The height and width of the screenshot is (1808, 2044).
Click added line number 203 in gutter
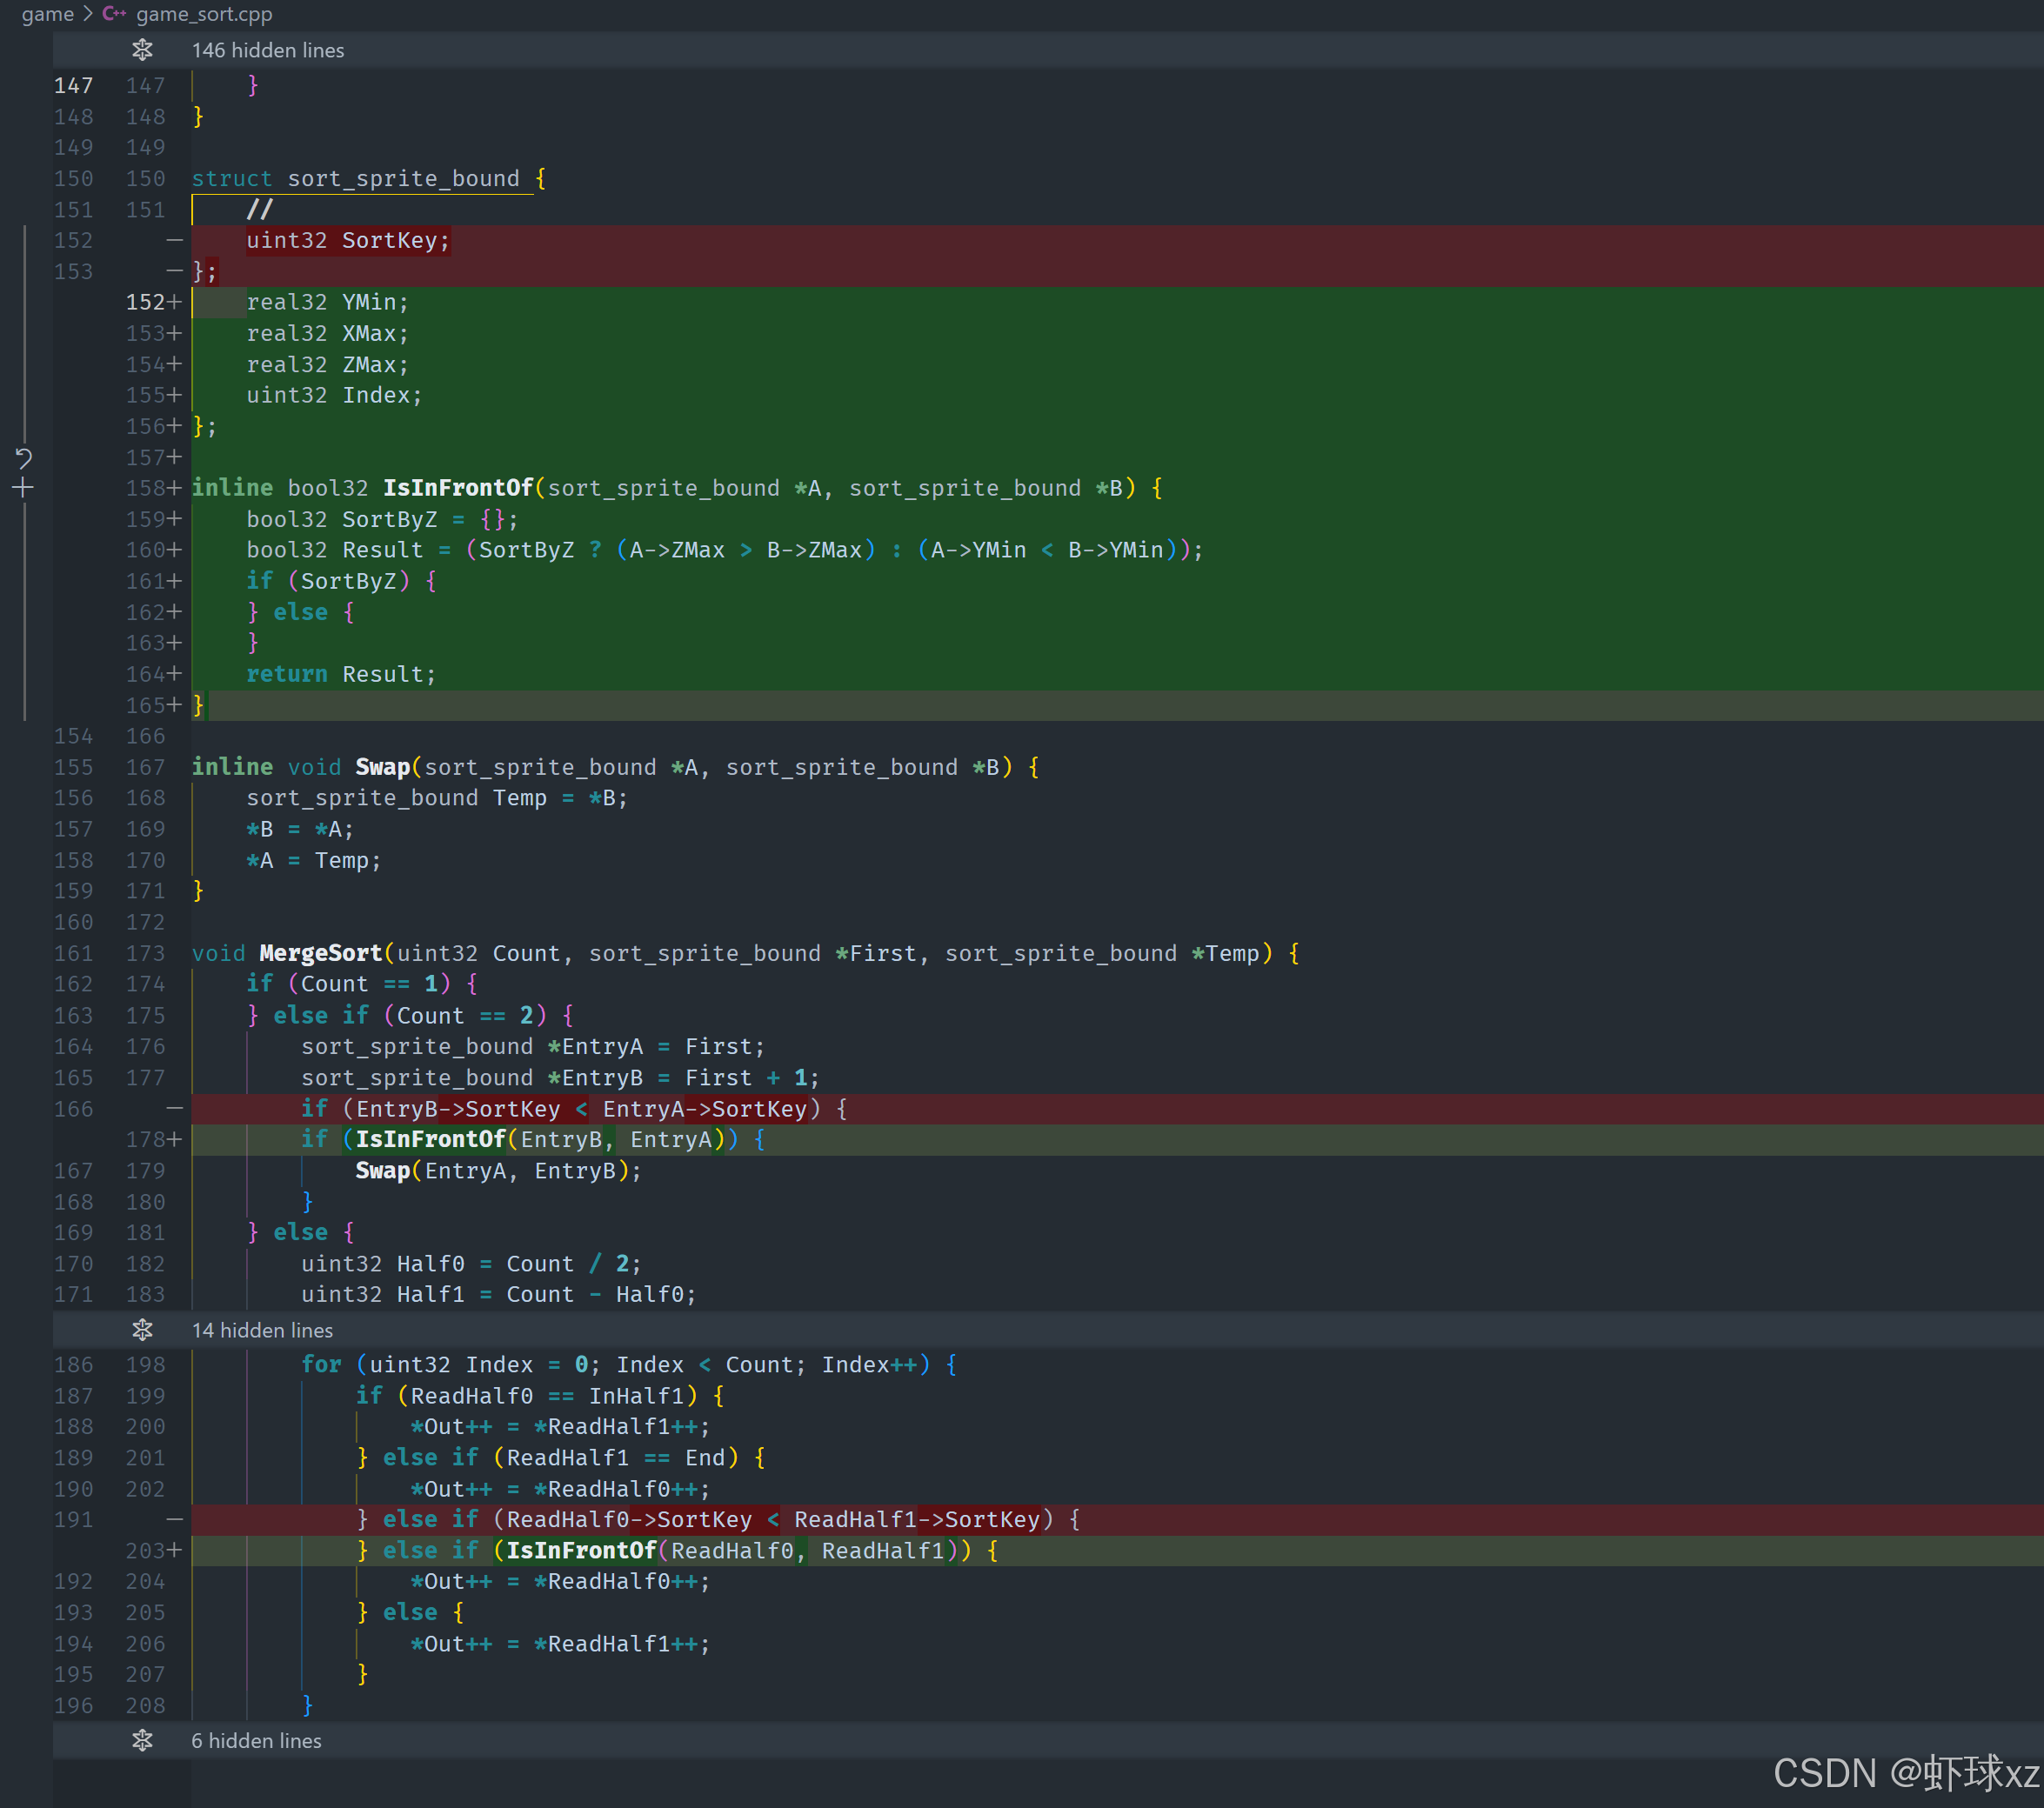coord(146,1550)
